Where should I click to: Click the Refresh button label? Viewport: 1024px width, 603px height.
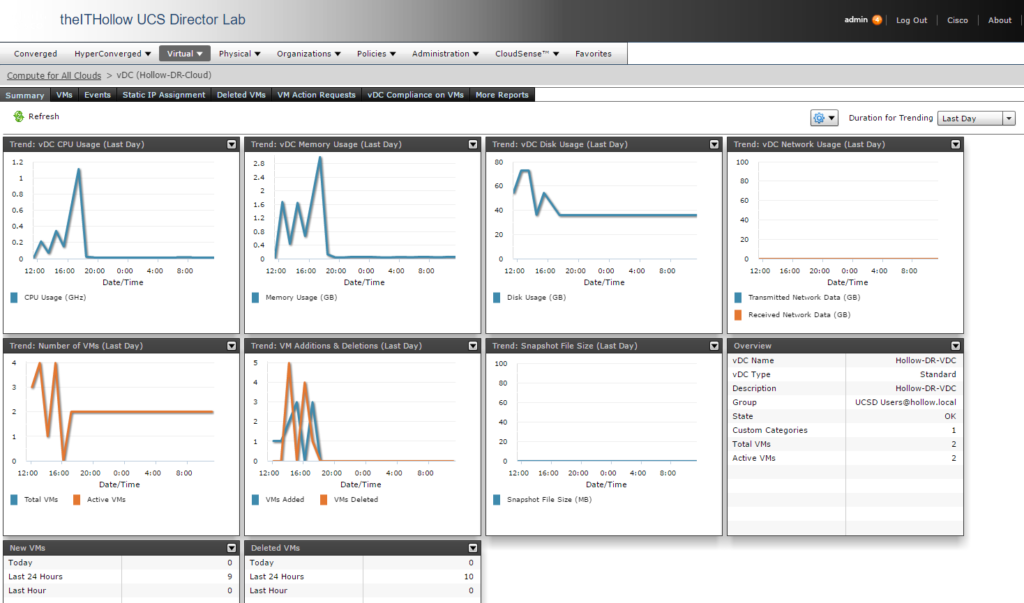(44, 116)
